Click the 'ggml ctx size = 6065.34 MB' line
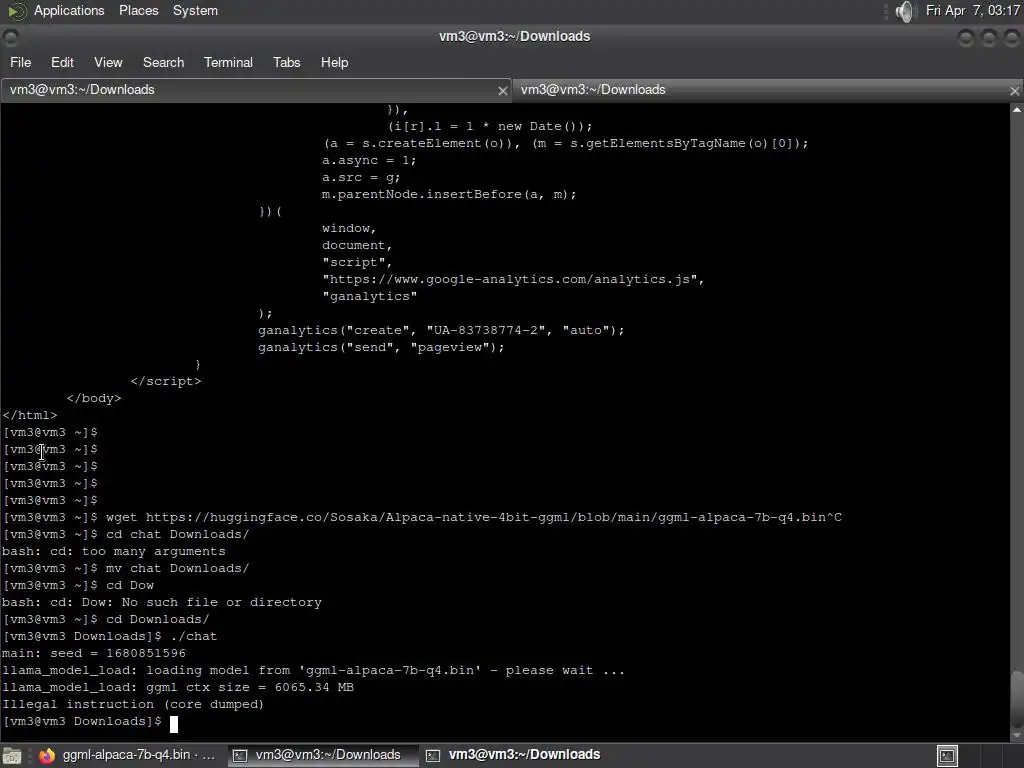The width and height of the screenshot is (1024, 768). (x=178, y=687)
